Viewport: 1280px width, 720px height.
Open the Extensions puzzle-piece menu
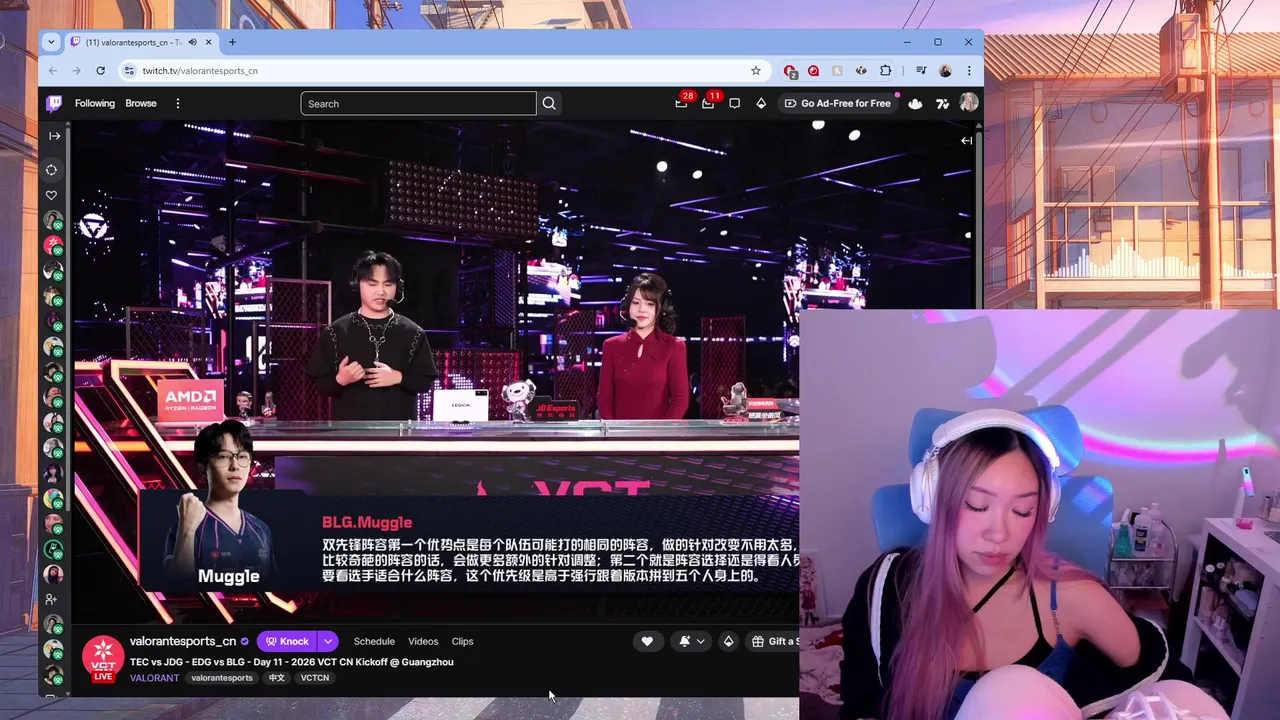885,71
